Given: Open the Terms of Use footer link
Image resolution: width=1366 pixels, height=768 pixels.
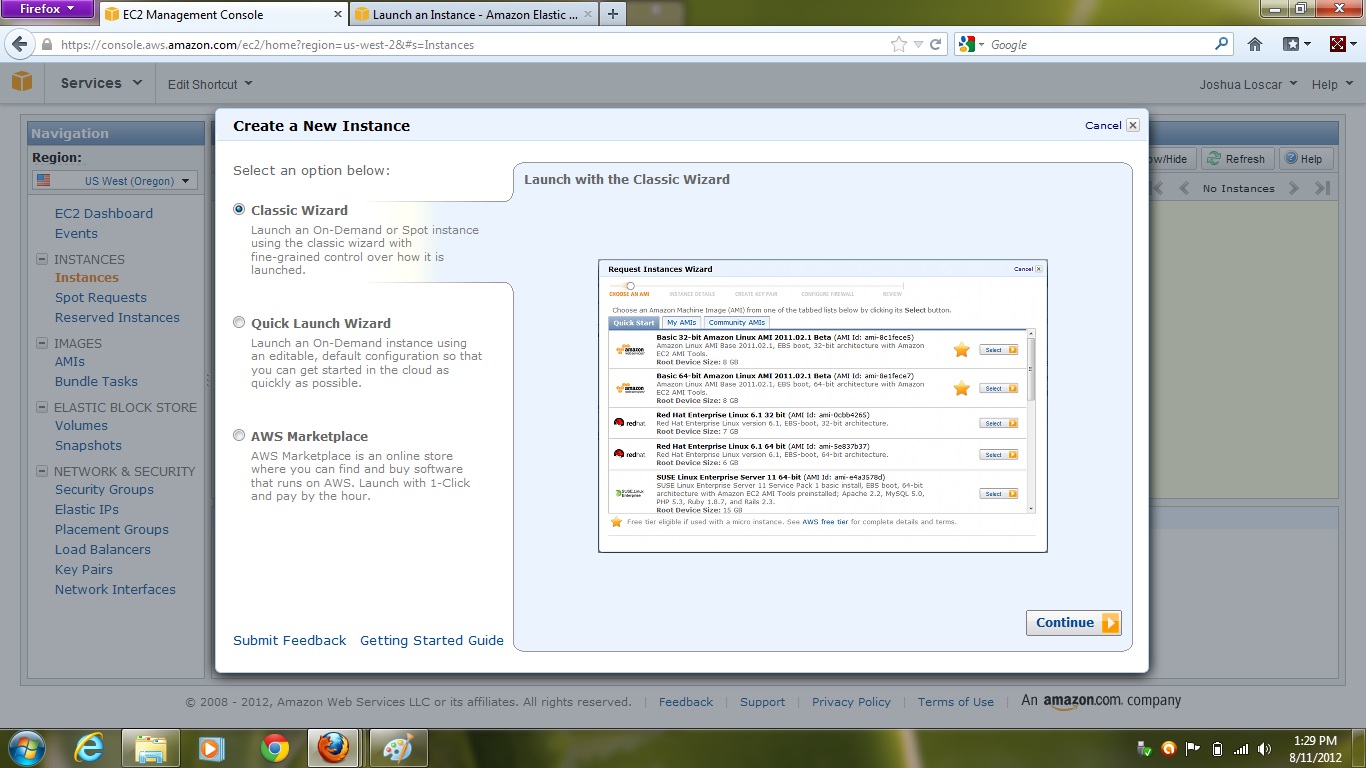Looking at the screenshot, I should pos(956,702).
